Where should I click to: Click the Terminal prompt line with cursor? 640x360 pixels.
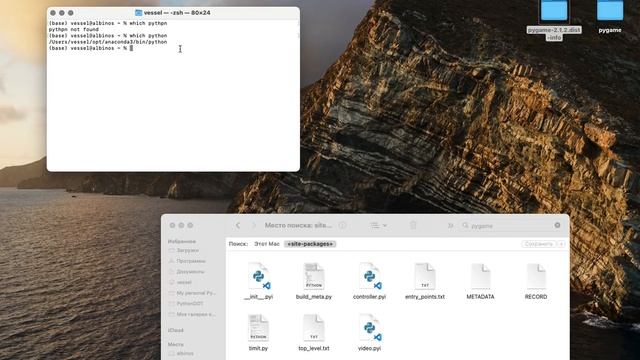click(x=91, y=48)
